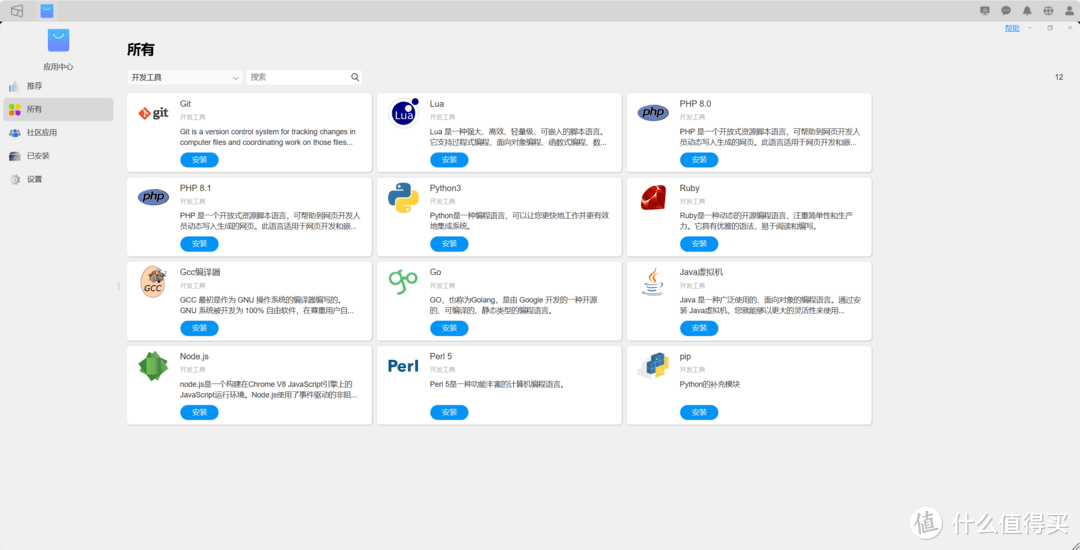The width and height of the screenshot is (1080, 550).
Task: Click the Lua app logo
Action: pyautogui.click(x=403, y=114)
